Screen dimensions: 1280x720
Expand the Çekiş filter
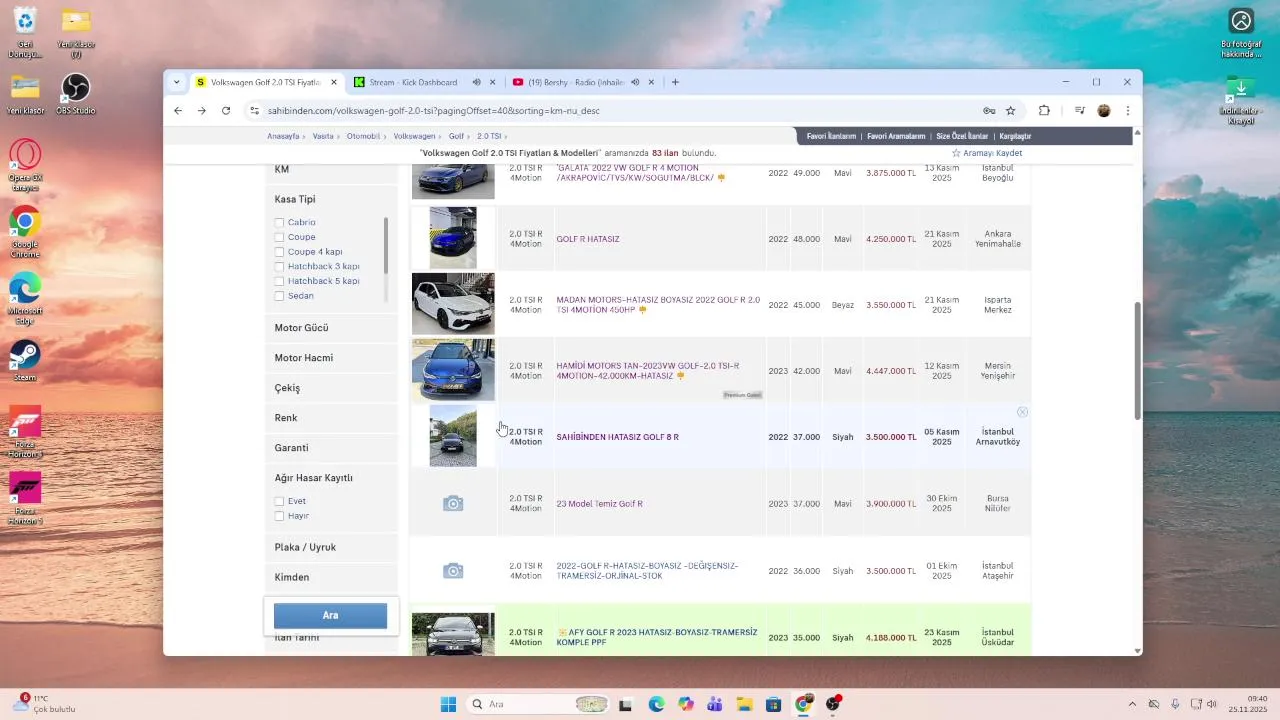coord(331,388)
